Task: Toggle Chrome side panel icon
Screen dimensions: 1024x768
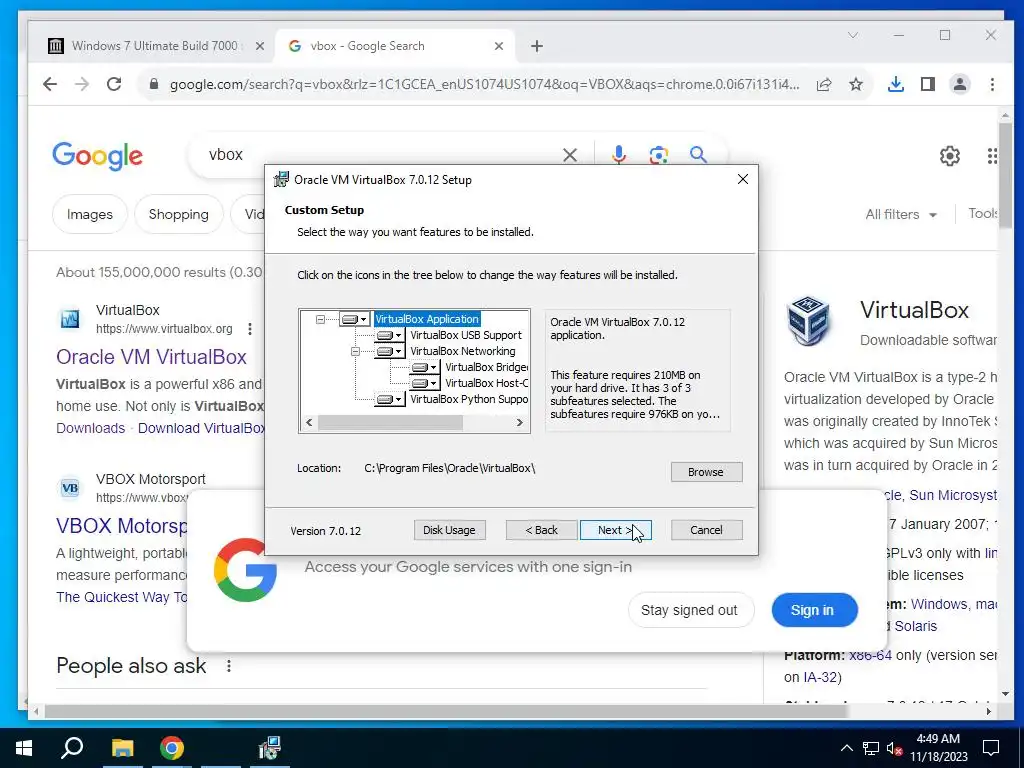Action: [927, 84]
